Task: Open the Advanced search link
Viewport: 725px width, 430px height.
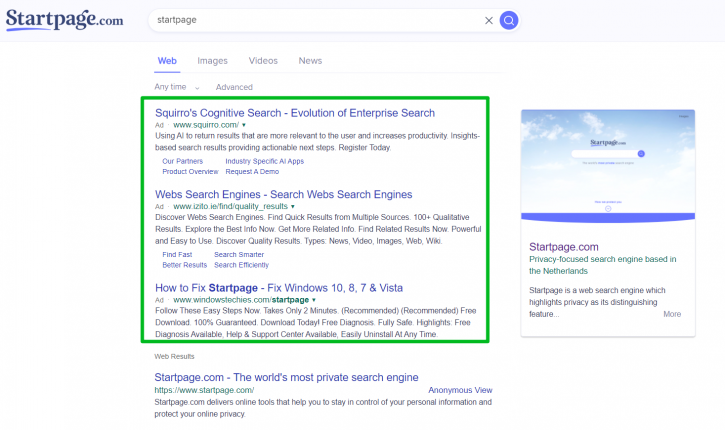Action: coord(234,87)
